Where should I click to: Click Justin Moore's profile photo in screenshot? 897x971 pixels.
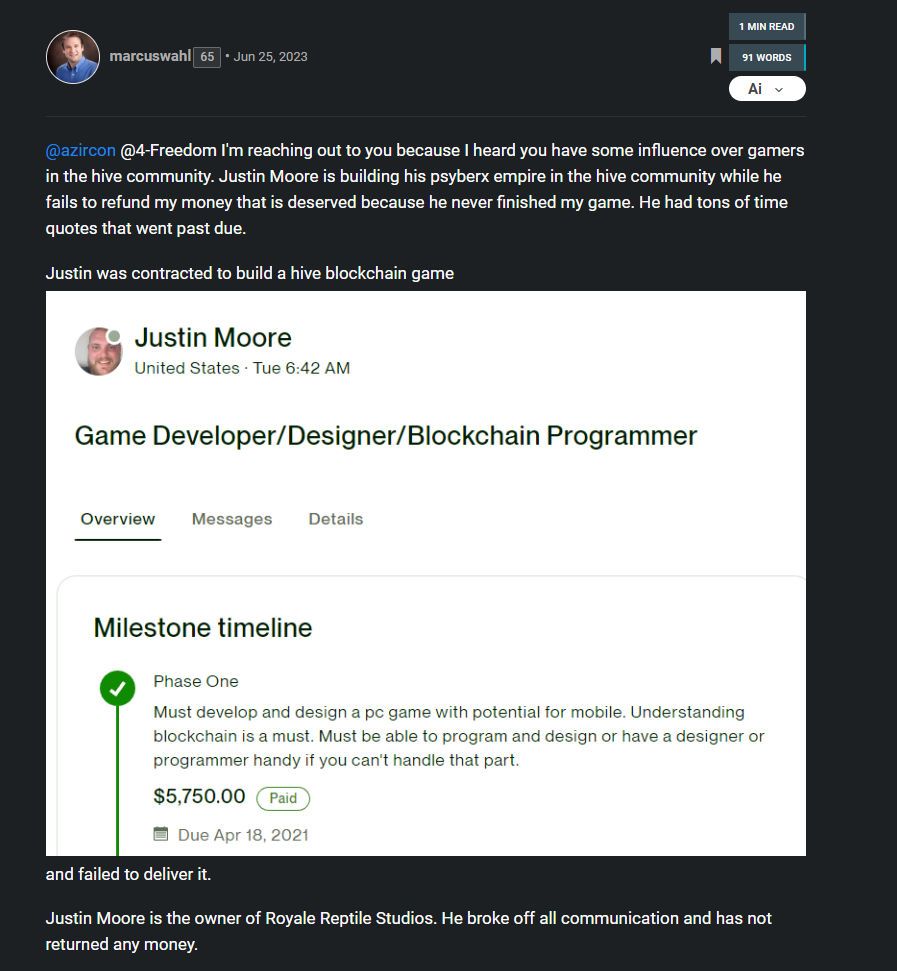99,352
